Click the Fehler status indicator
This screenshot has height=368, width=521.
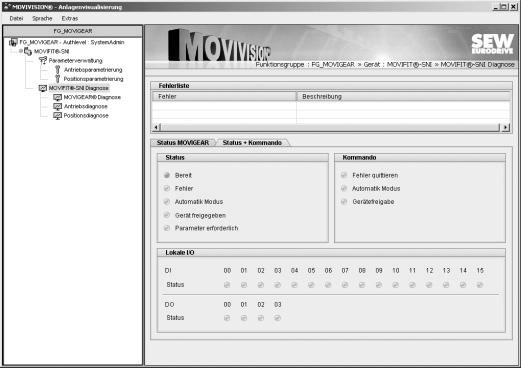tap(167, 188)
